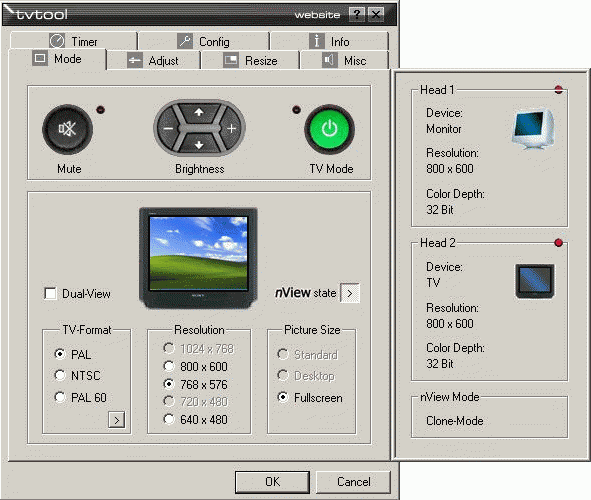Toggle the green TV Mode power button
Image resolution: width=591 pixels, height=500 pixels.
(x=329, y=129)
